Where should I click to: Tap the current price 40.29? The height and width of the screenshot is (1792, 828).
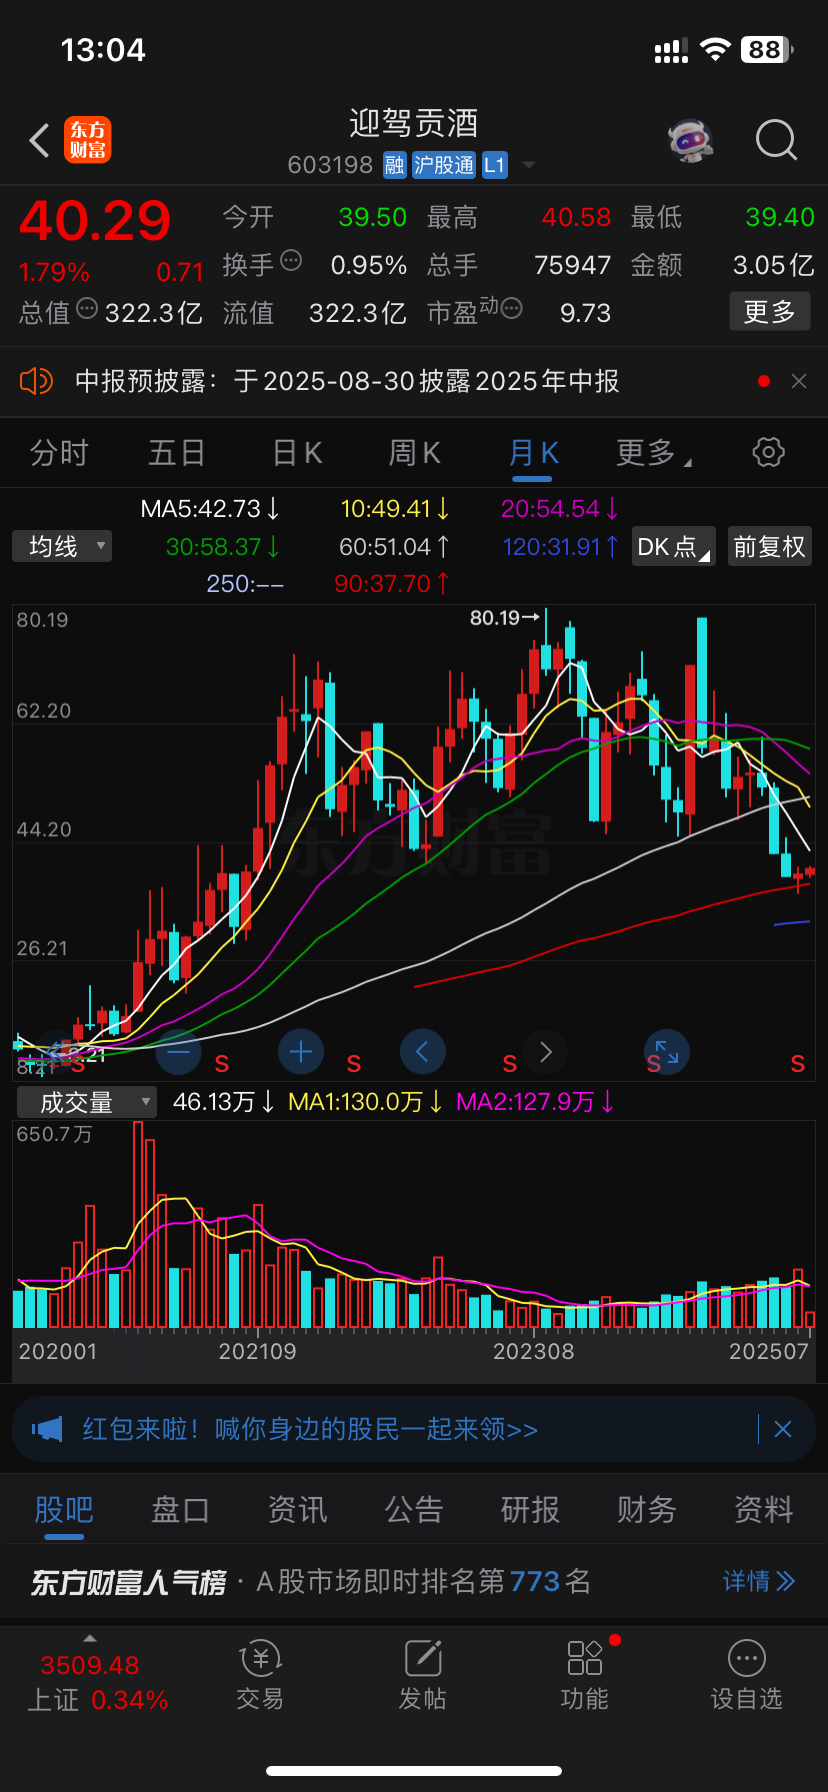[95, 221]
